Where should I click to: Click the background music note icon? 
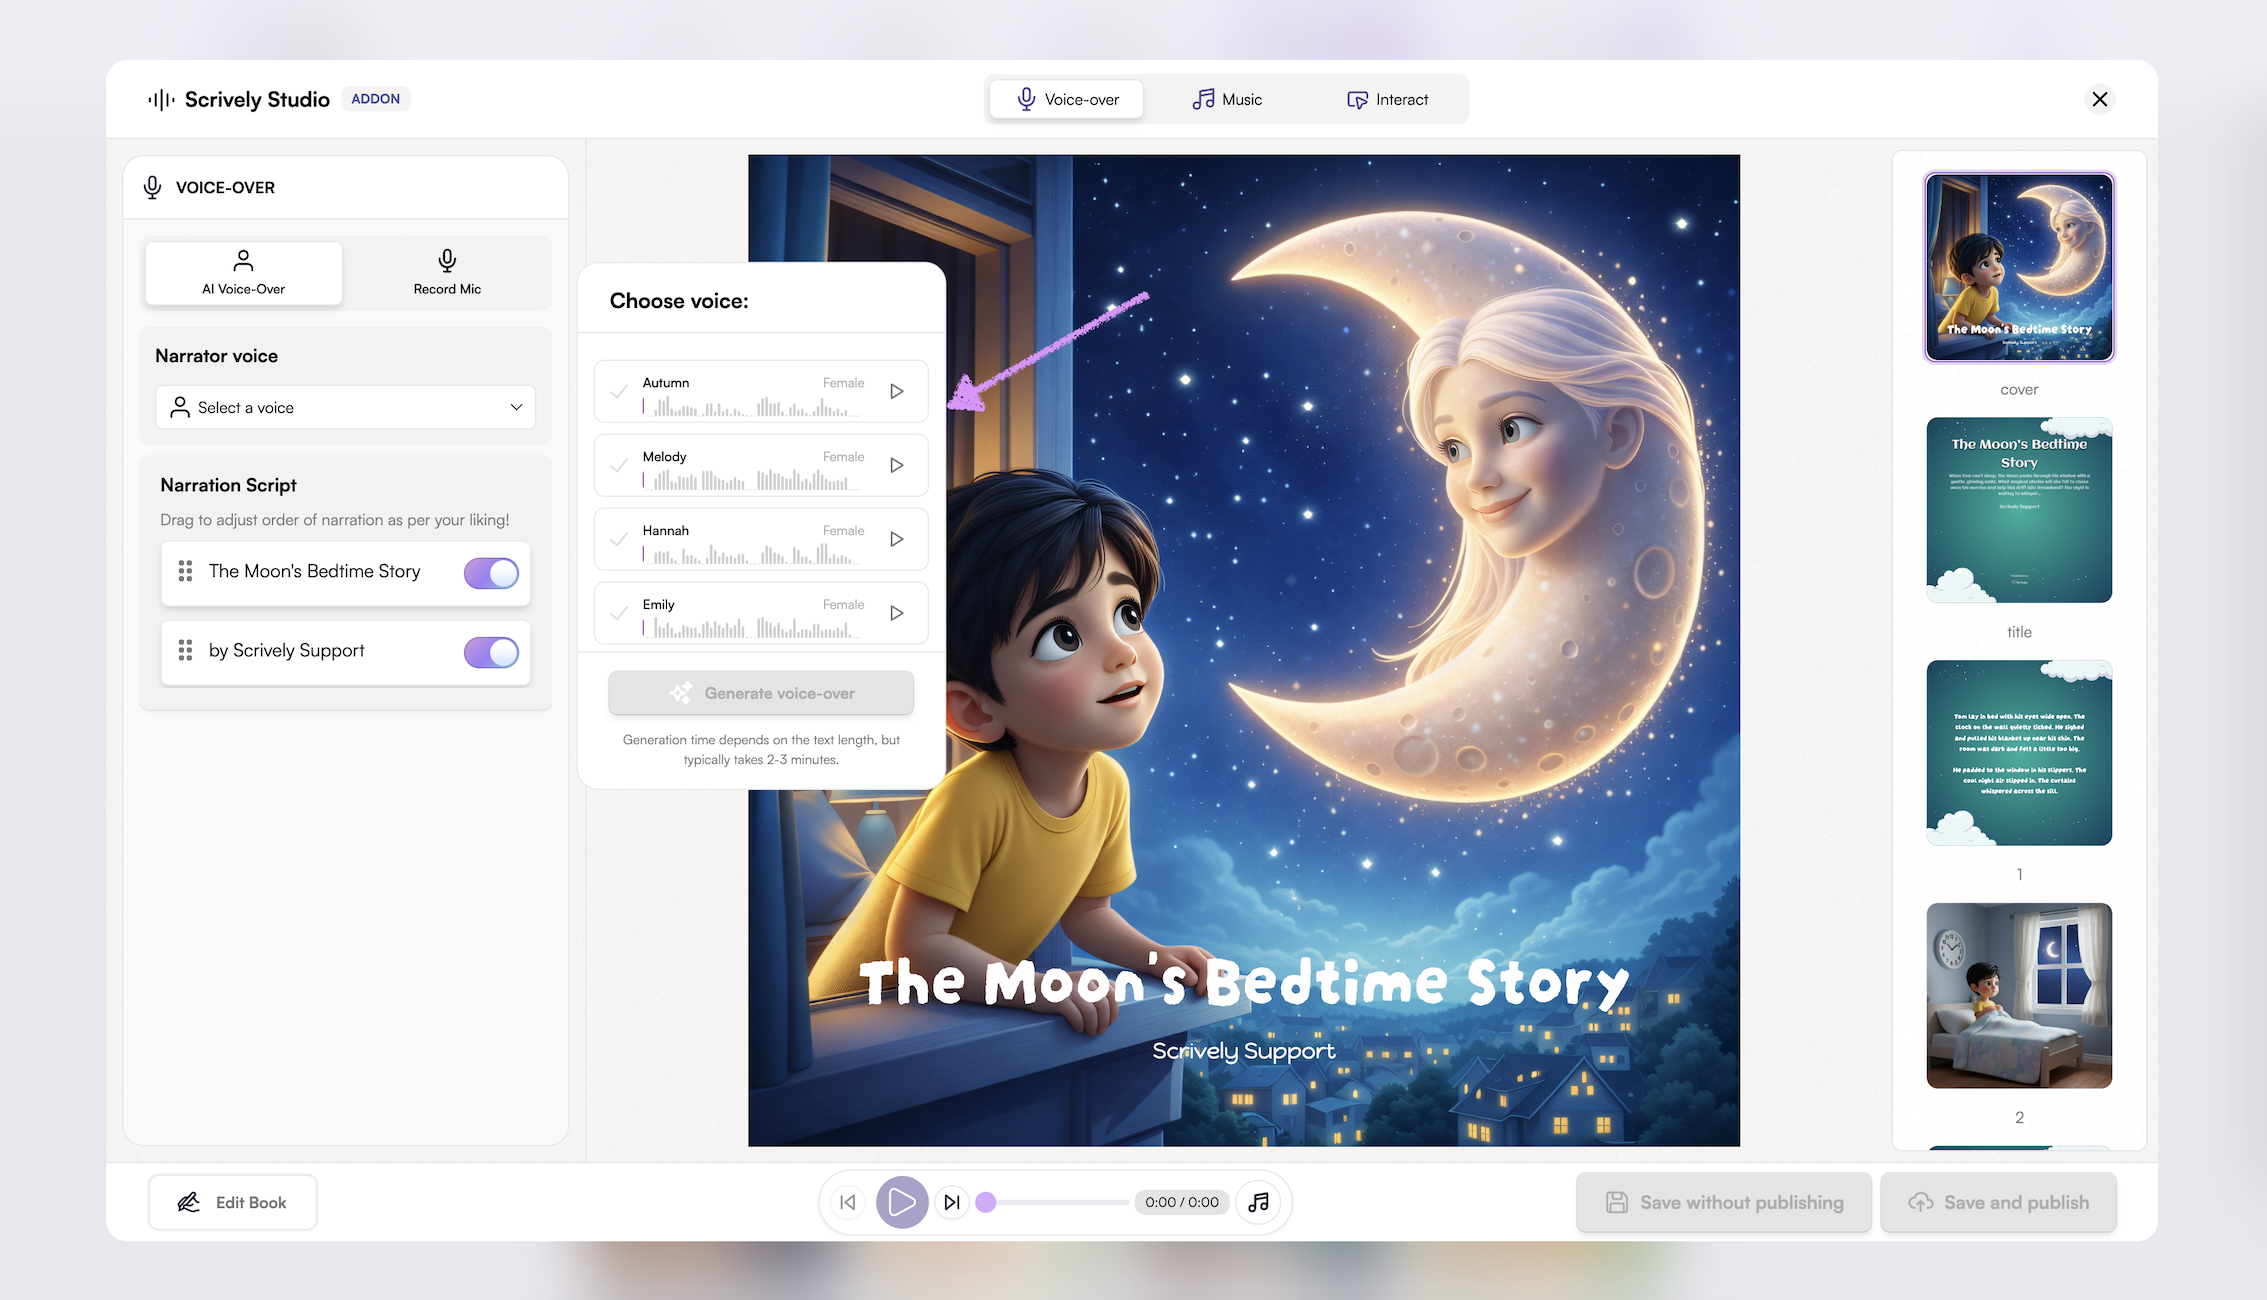coord(1259,1202)
